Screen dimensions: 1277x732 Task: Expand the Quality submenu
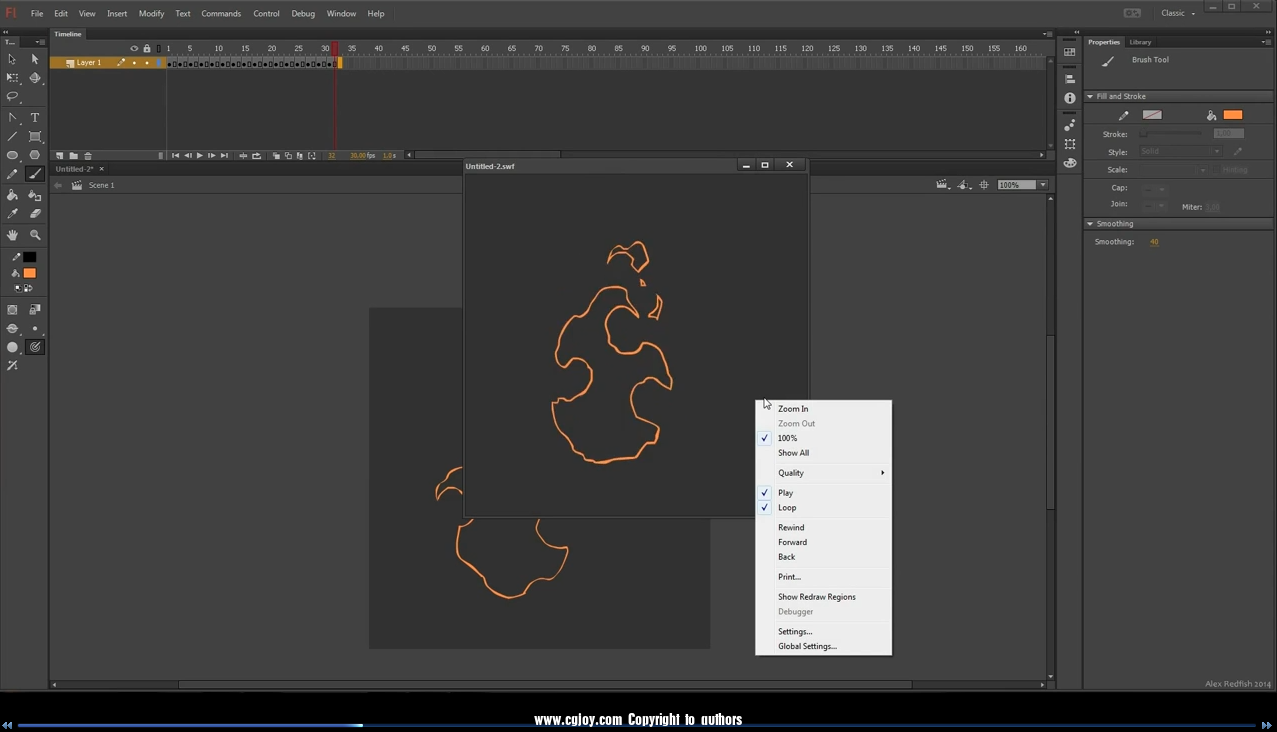823,473
